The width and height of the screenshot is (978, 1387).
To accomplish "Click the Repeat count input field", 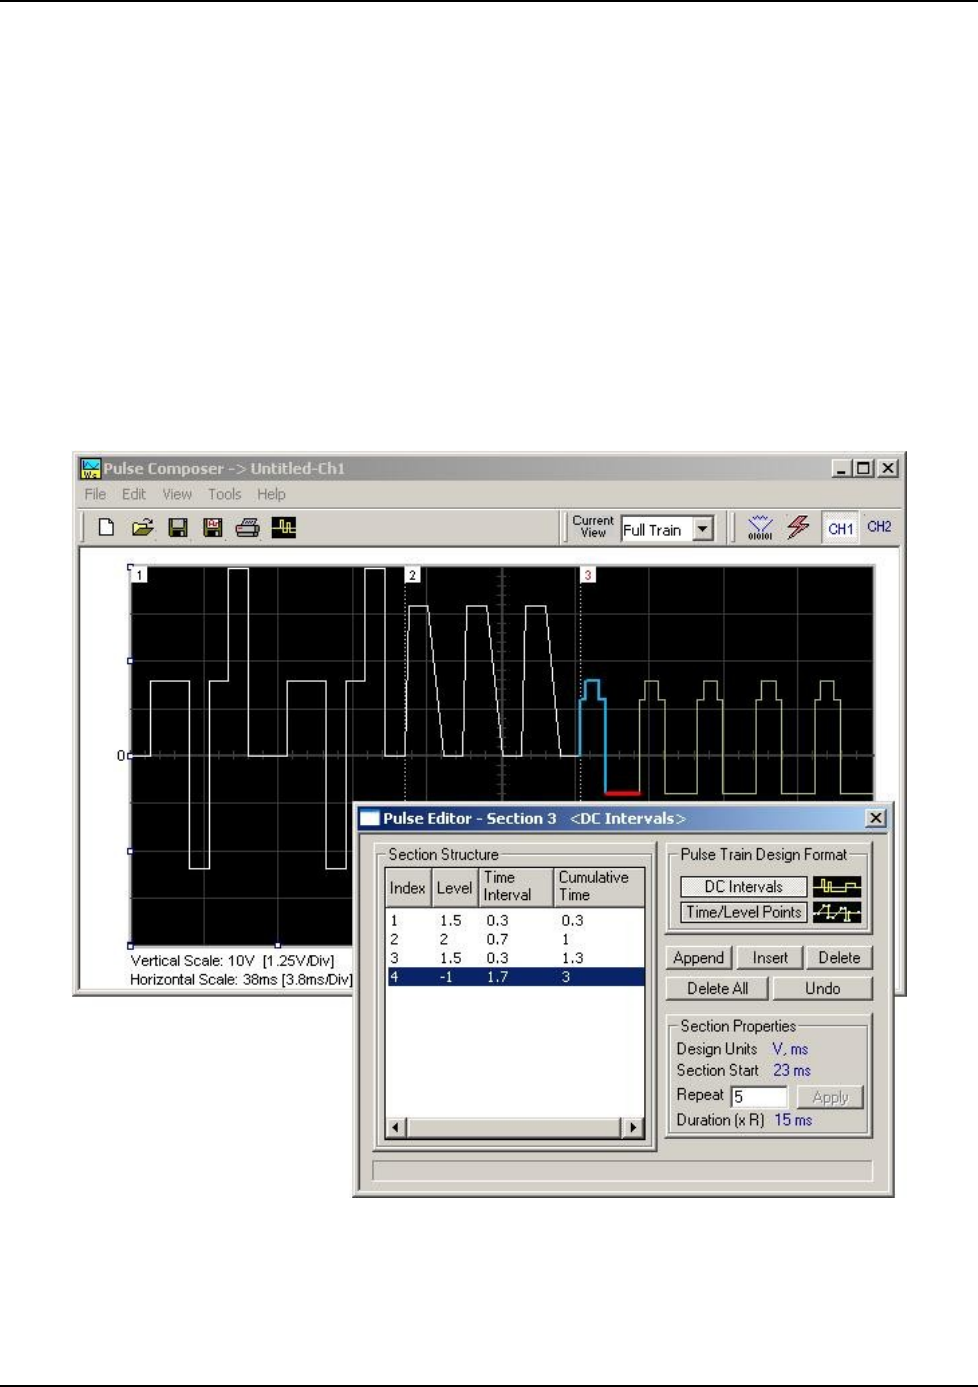I will [759, 1097].
